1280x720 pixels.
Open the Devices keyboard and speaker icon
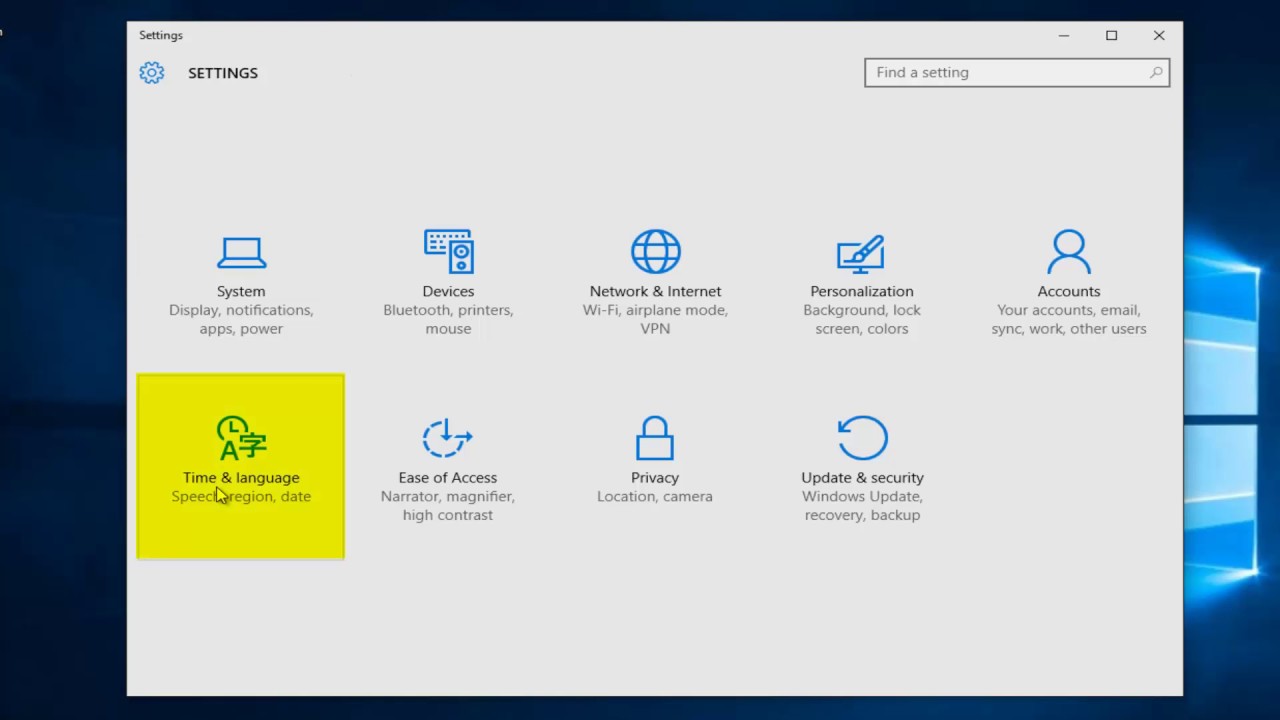(448, 251)
